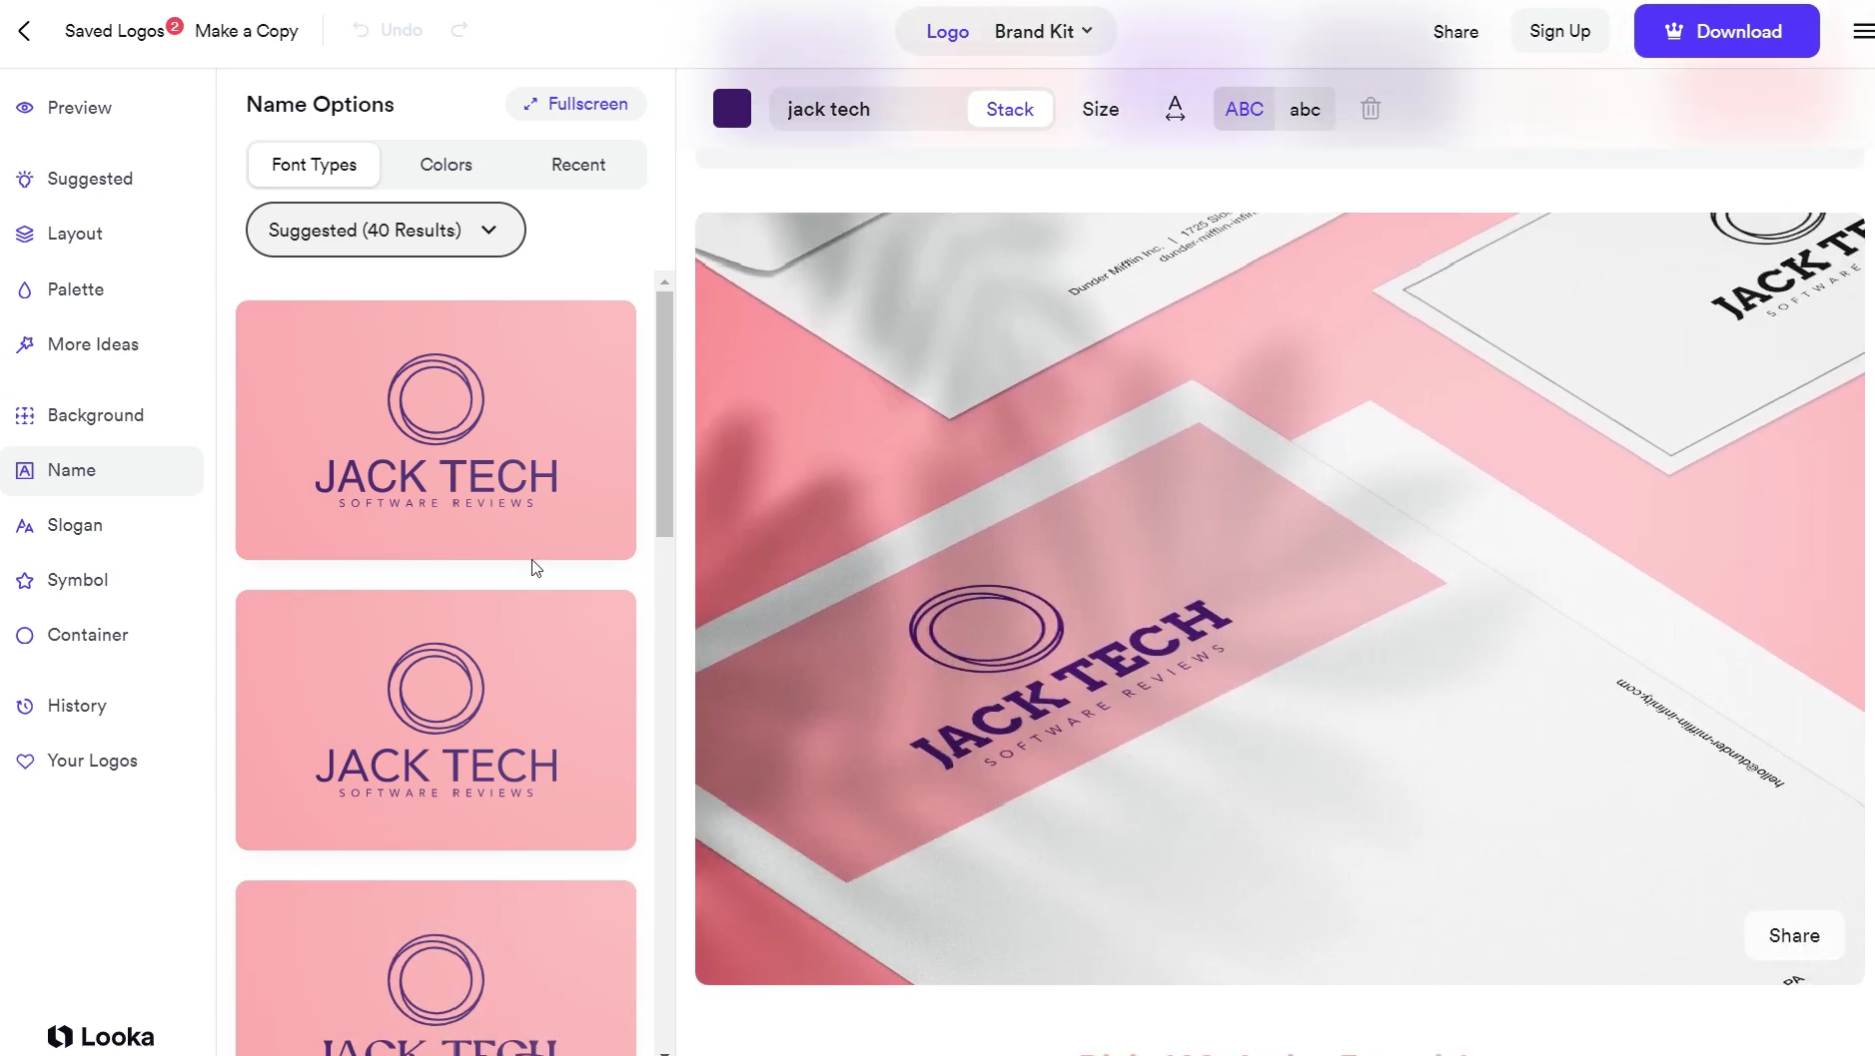Delete the selected text element
Image resolution: width=1875 pixels, height=1056 pixels.
pyautogui.click(x=1370, y=108)
